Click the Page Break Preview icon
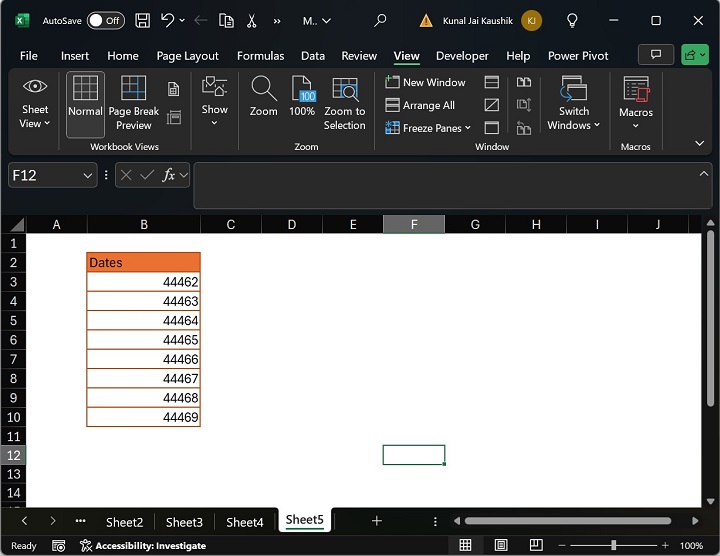This screenshot has height=556, width=720. click(x=133, y=90)
